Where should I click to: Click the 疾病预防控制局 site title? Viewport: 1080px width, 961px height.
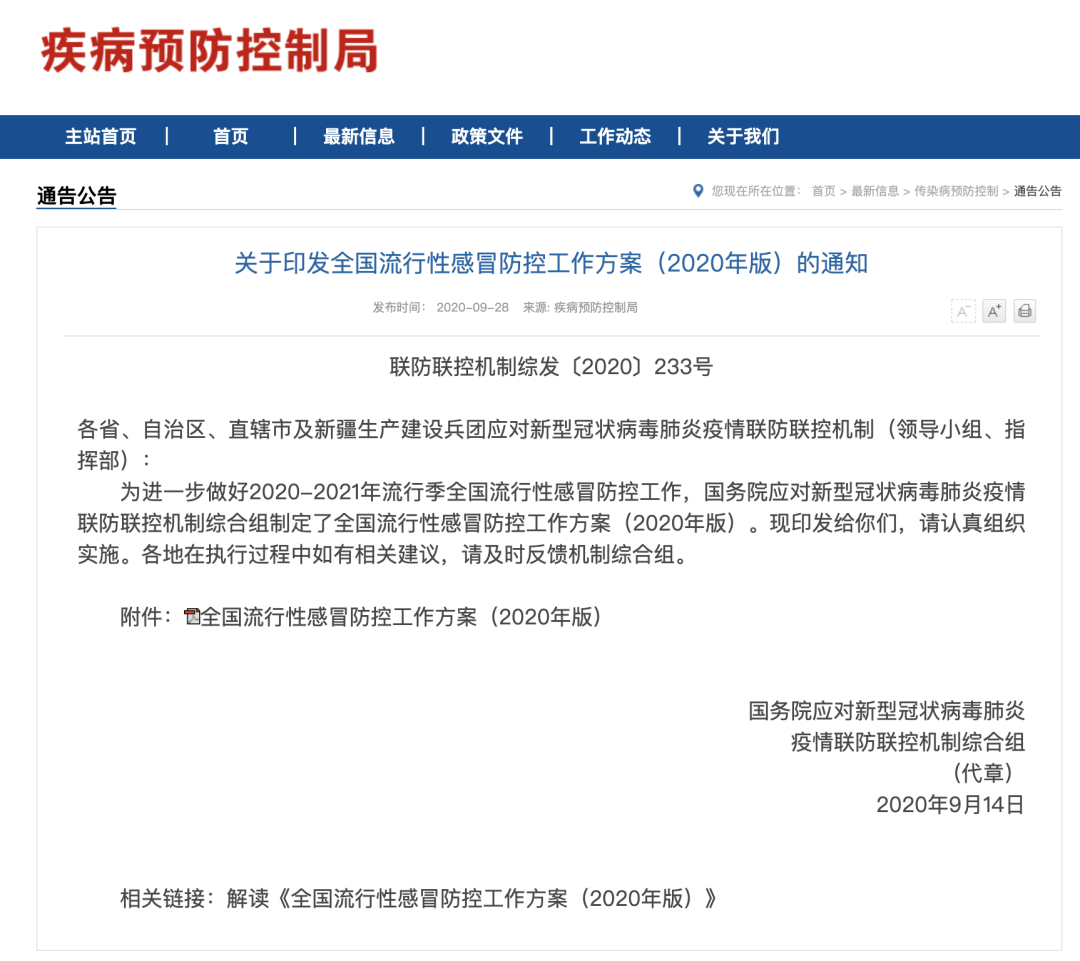pos(209,51)
